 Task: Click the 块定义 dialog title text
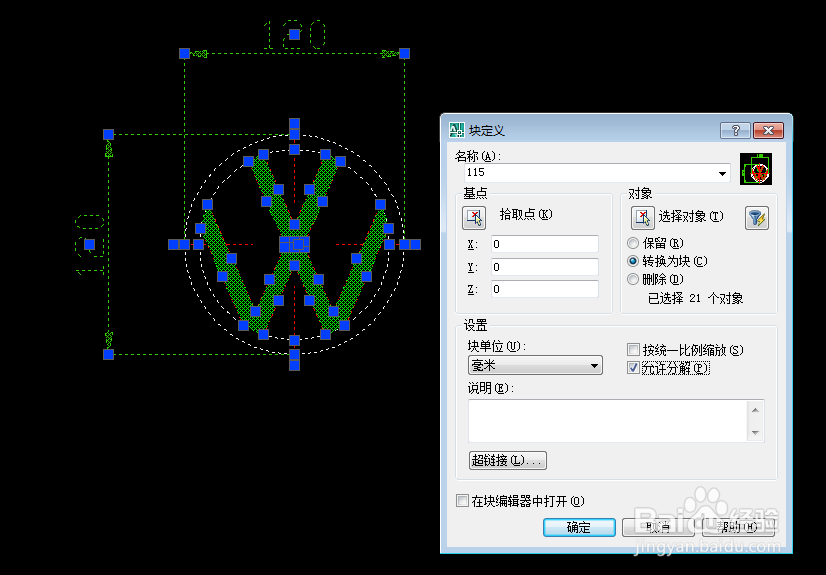pos(487,131)
